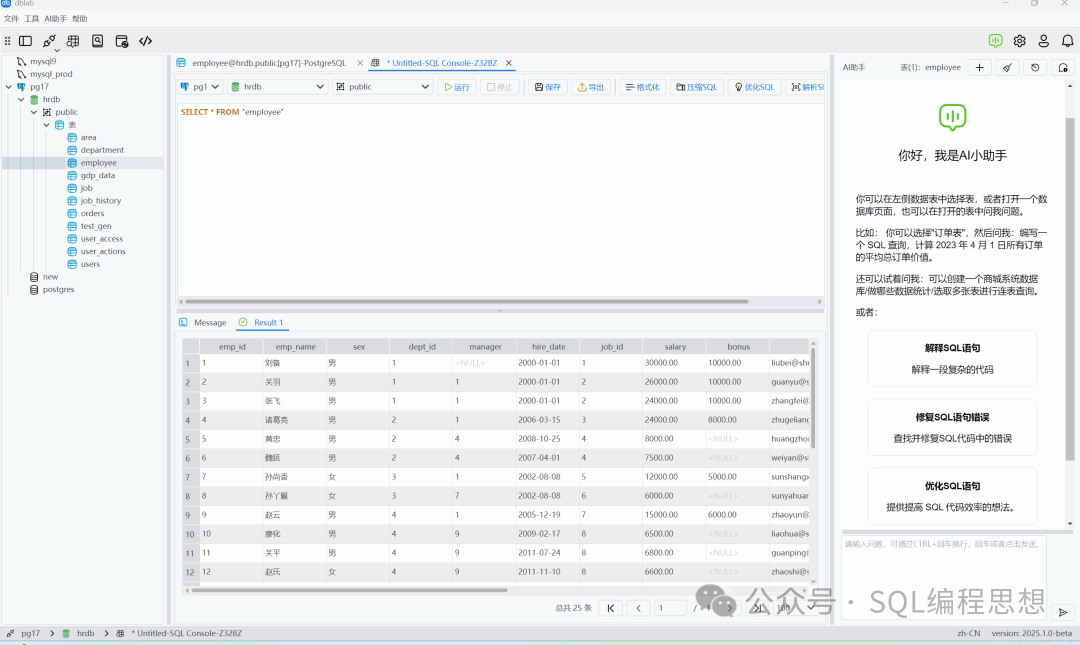The image size is (1080, 645).
Task: Click the result grid horizontal scrollbar
Action: [349, 590]
